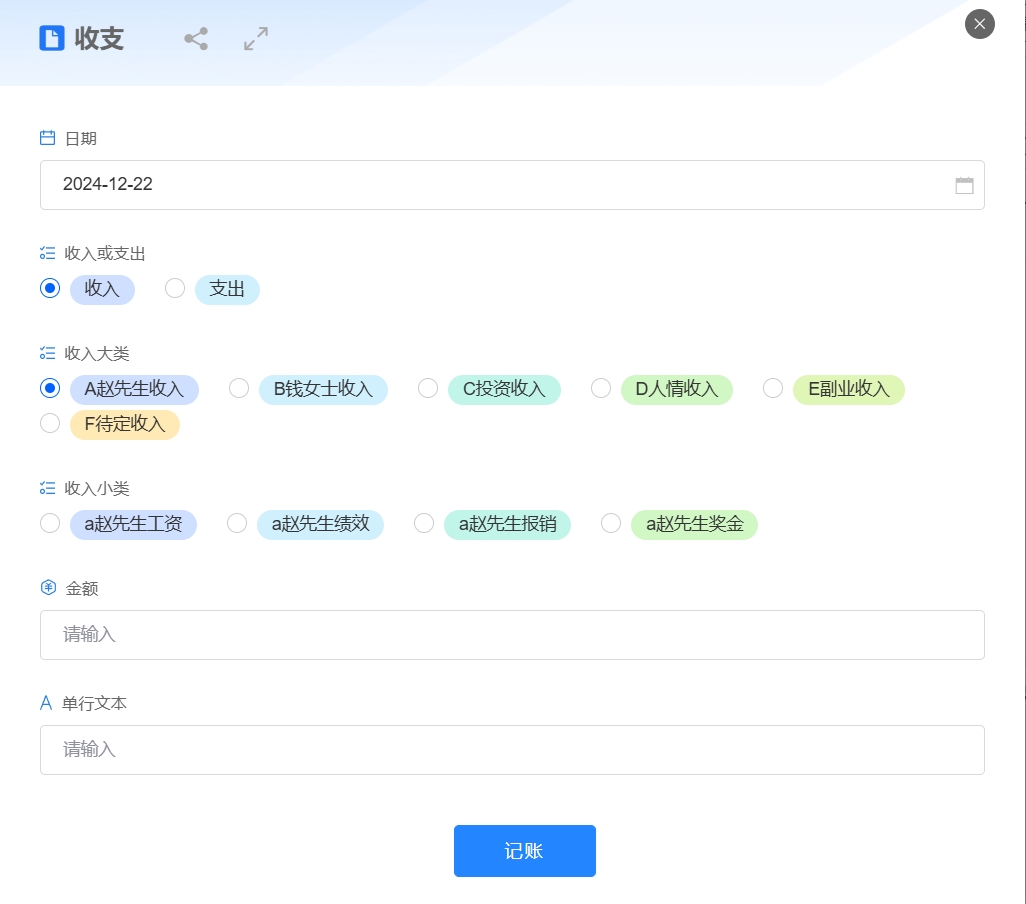
Task: Choose B钱女士收入 category
Action: tap(239, 388)
